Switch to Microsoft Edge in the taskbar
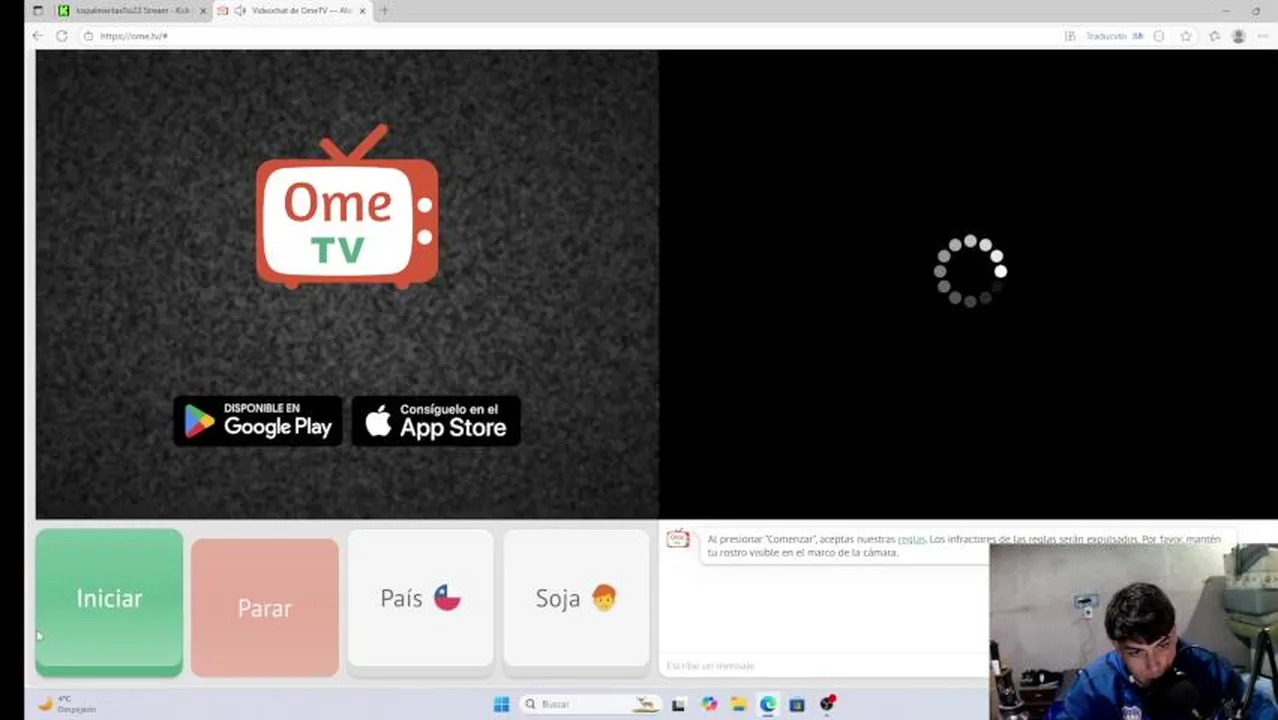1278x720 pixels. point(767,704)
